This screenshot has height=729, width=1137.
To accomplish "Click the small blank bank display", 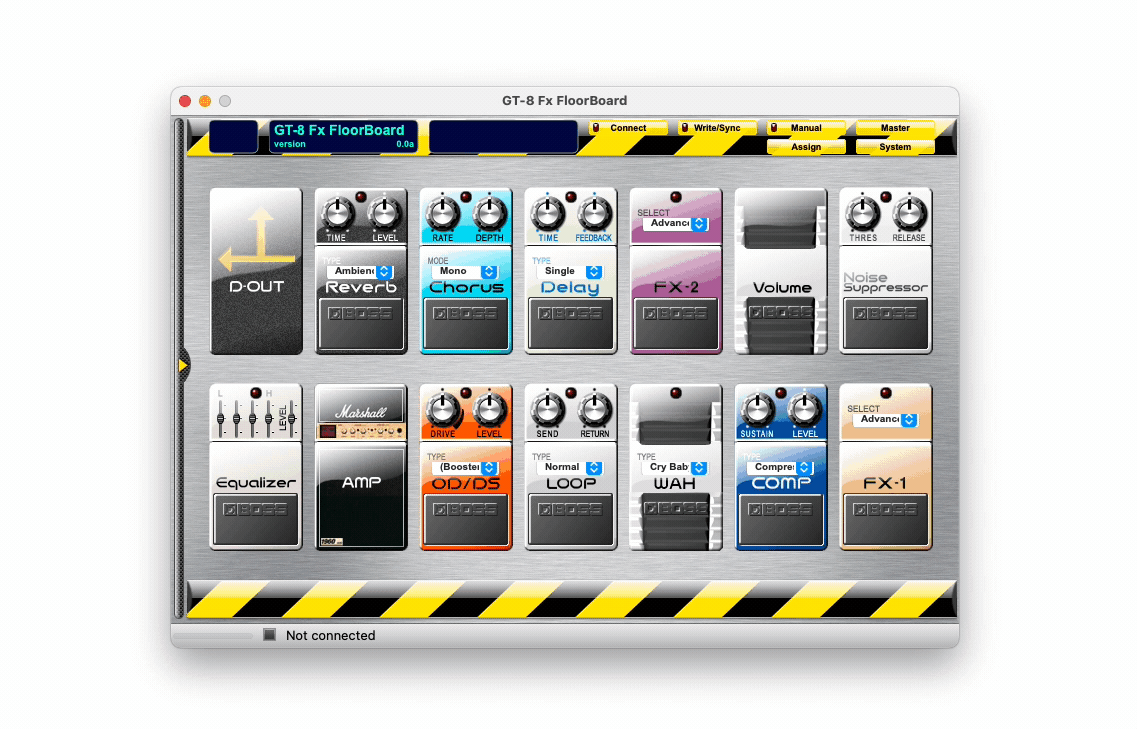I will pos(233,136).
